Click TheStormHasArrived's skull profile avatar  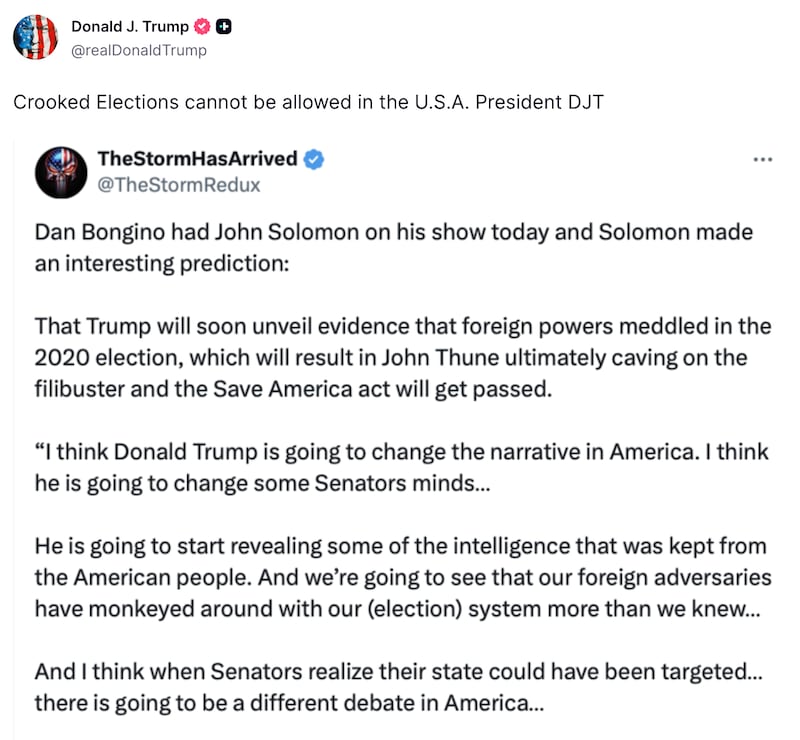click(x=64, y=171)
